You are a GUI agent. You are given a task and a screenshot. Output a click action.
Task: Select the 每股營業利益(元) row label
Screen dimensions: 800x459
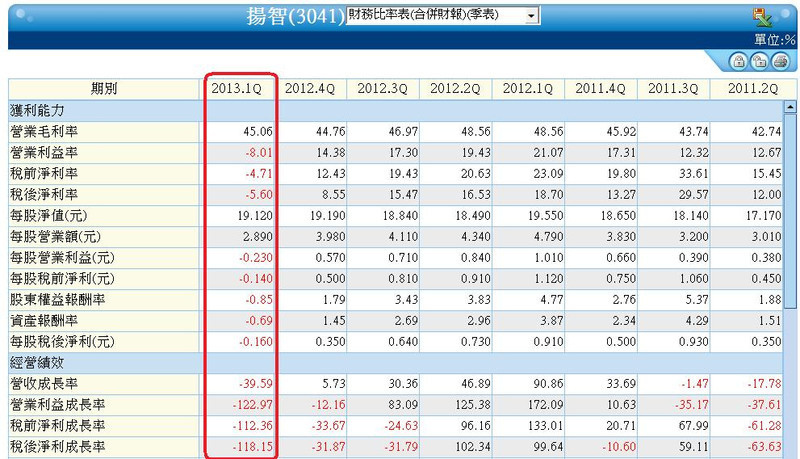(62, 258)
